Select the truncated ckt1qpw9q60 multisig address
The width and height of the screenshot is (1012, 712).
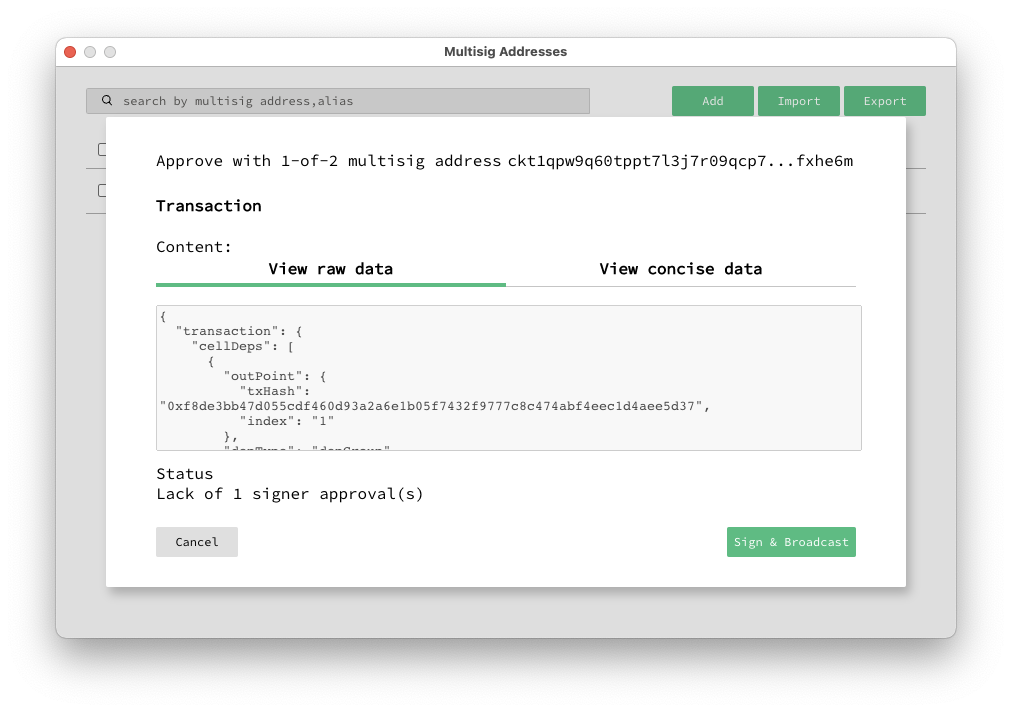tap(677, 160)
